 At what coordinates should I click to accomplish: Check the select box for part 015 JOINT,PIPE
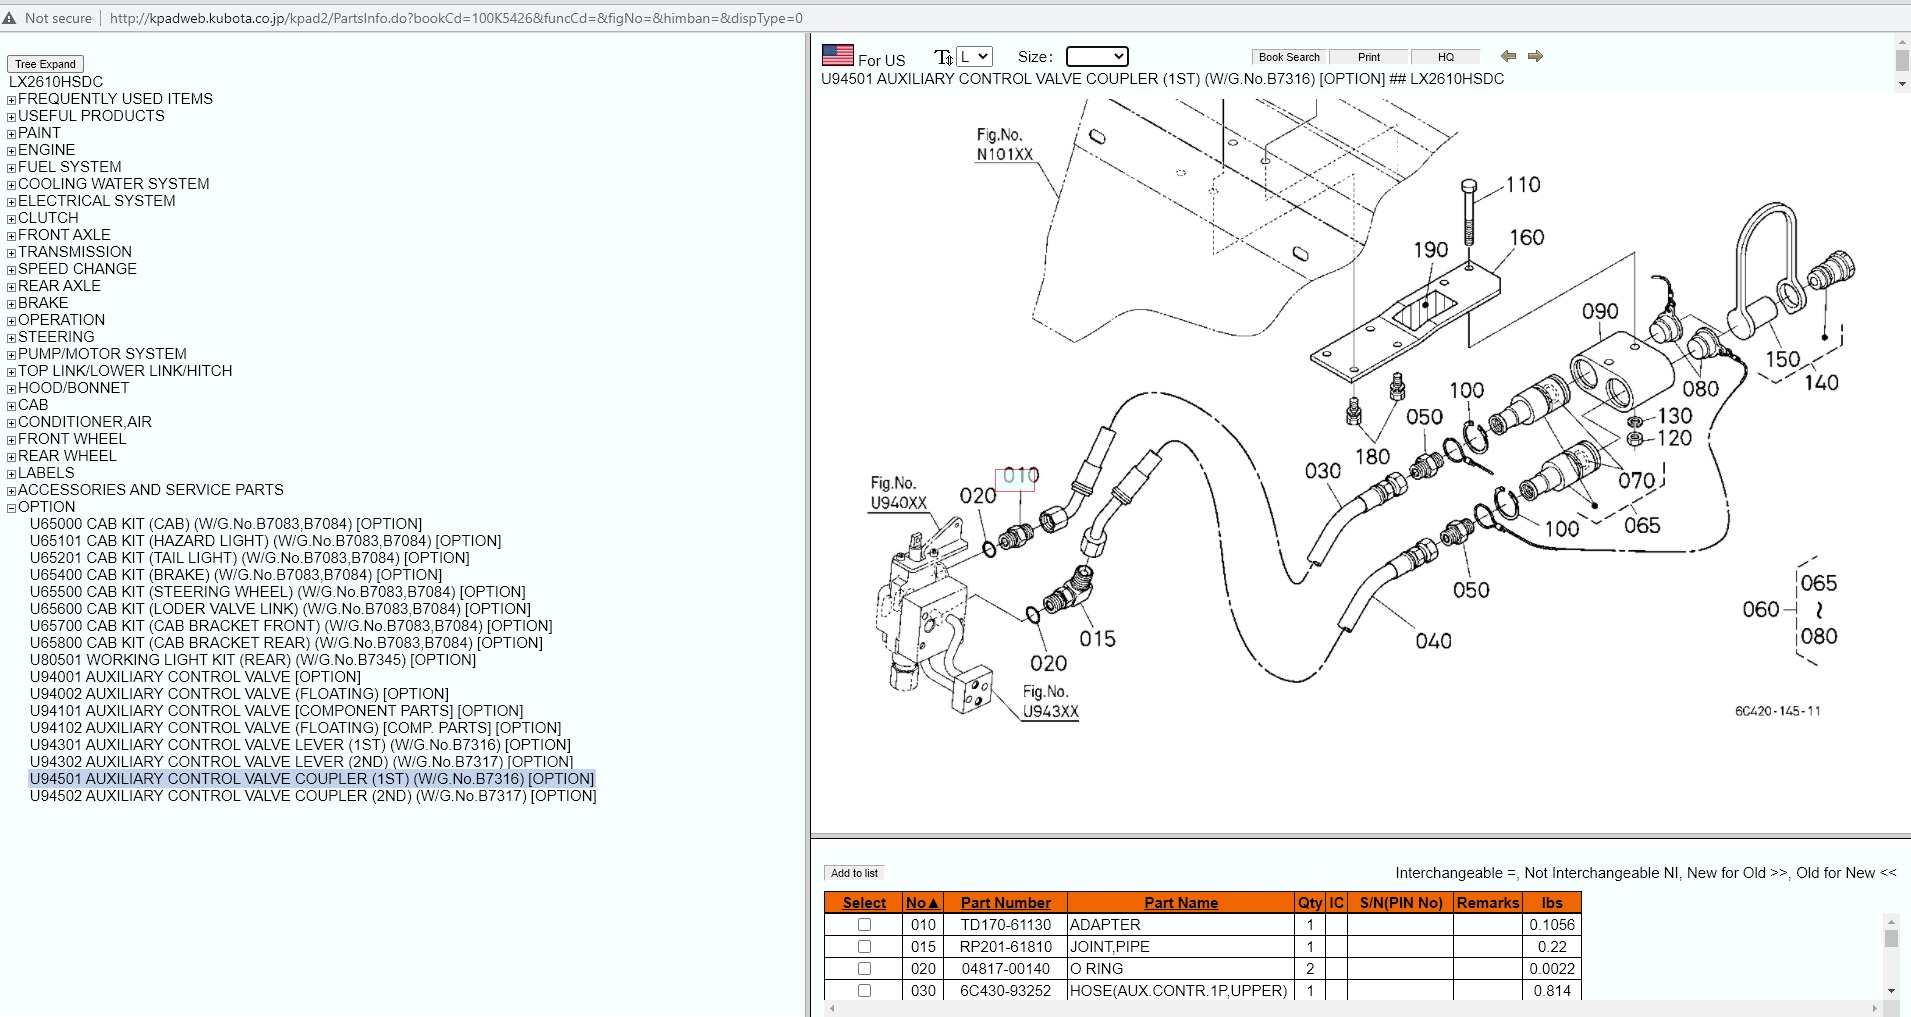click(864, 947)
